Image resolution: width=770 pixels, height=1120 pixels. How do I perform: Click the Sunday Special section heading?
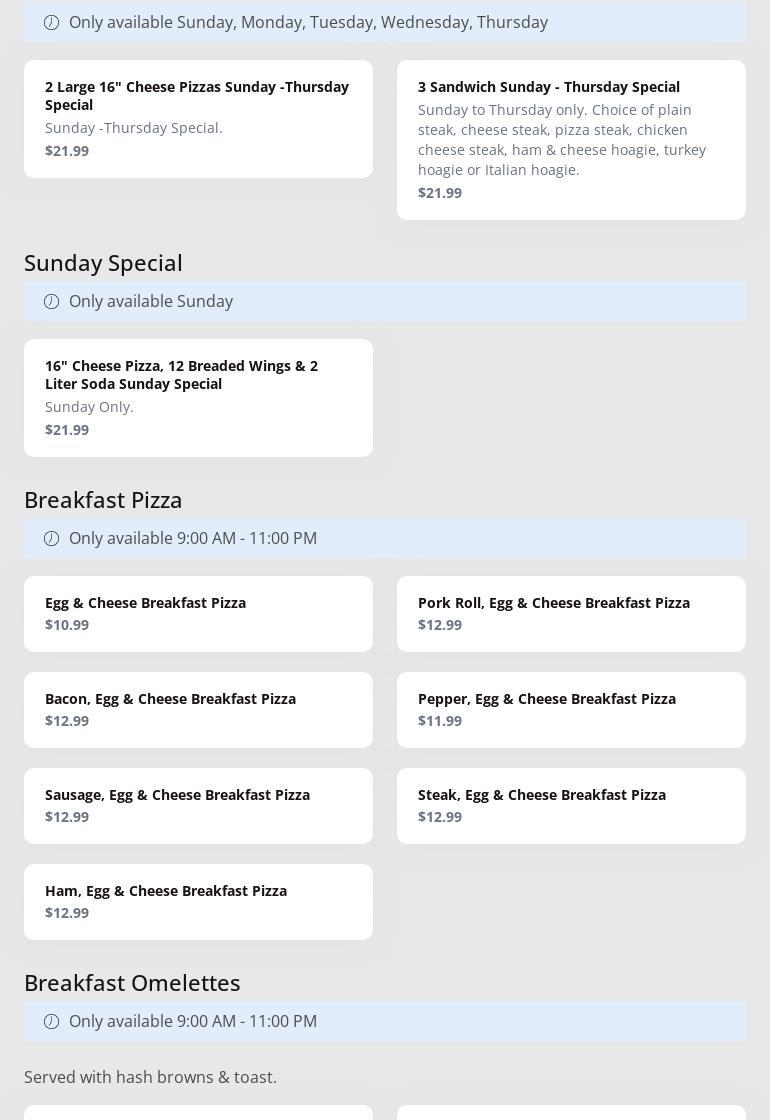[x=103, y=262]
